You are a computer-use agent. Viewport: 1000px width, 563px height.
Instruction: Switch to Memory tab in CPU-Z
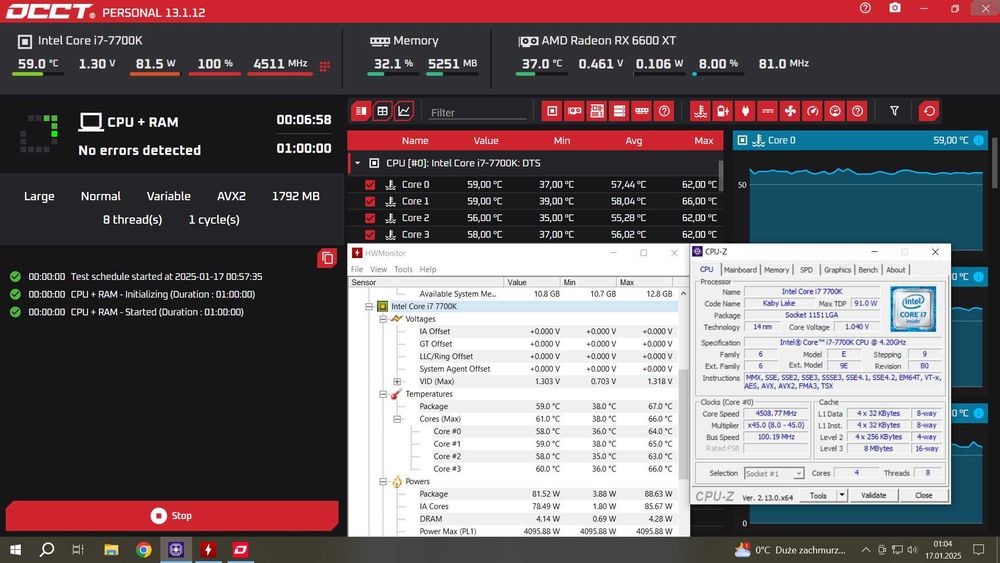776,270
